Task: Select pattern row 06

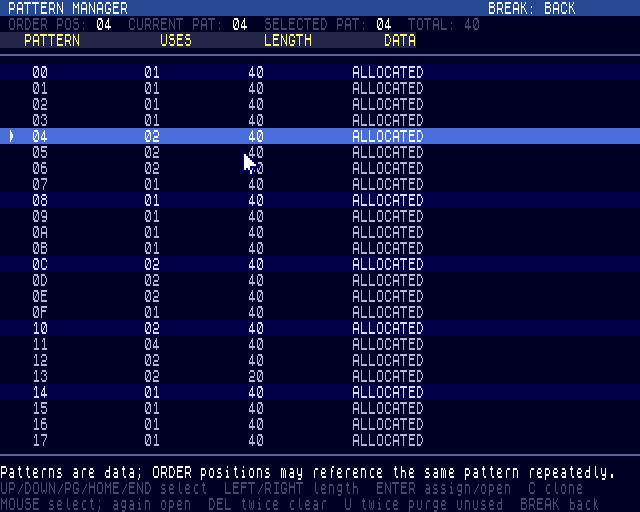Action: (x=320, y=168)
